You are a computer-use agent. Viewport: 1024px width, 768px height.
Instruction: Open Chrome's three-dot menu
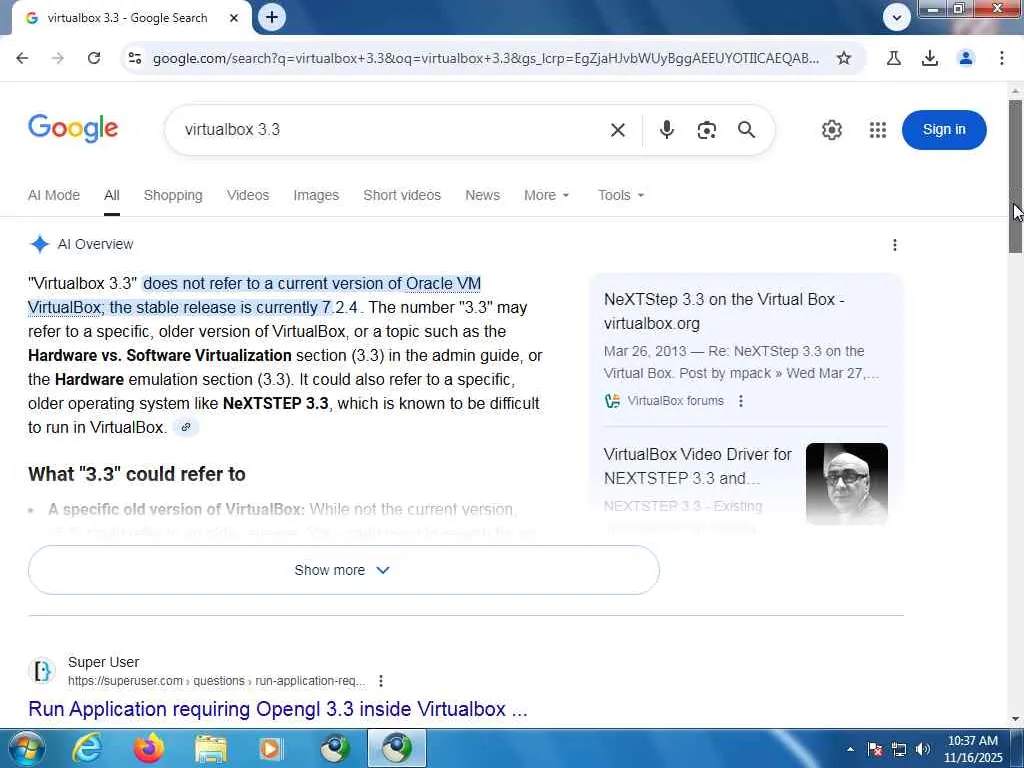[1002, 58]
